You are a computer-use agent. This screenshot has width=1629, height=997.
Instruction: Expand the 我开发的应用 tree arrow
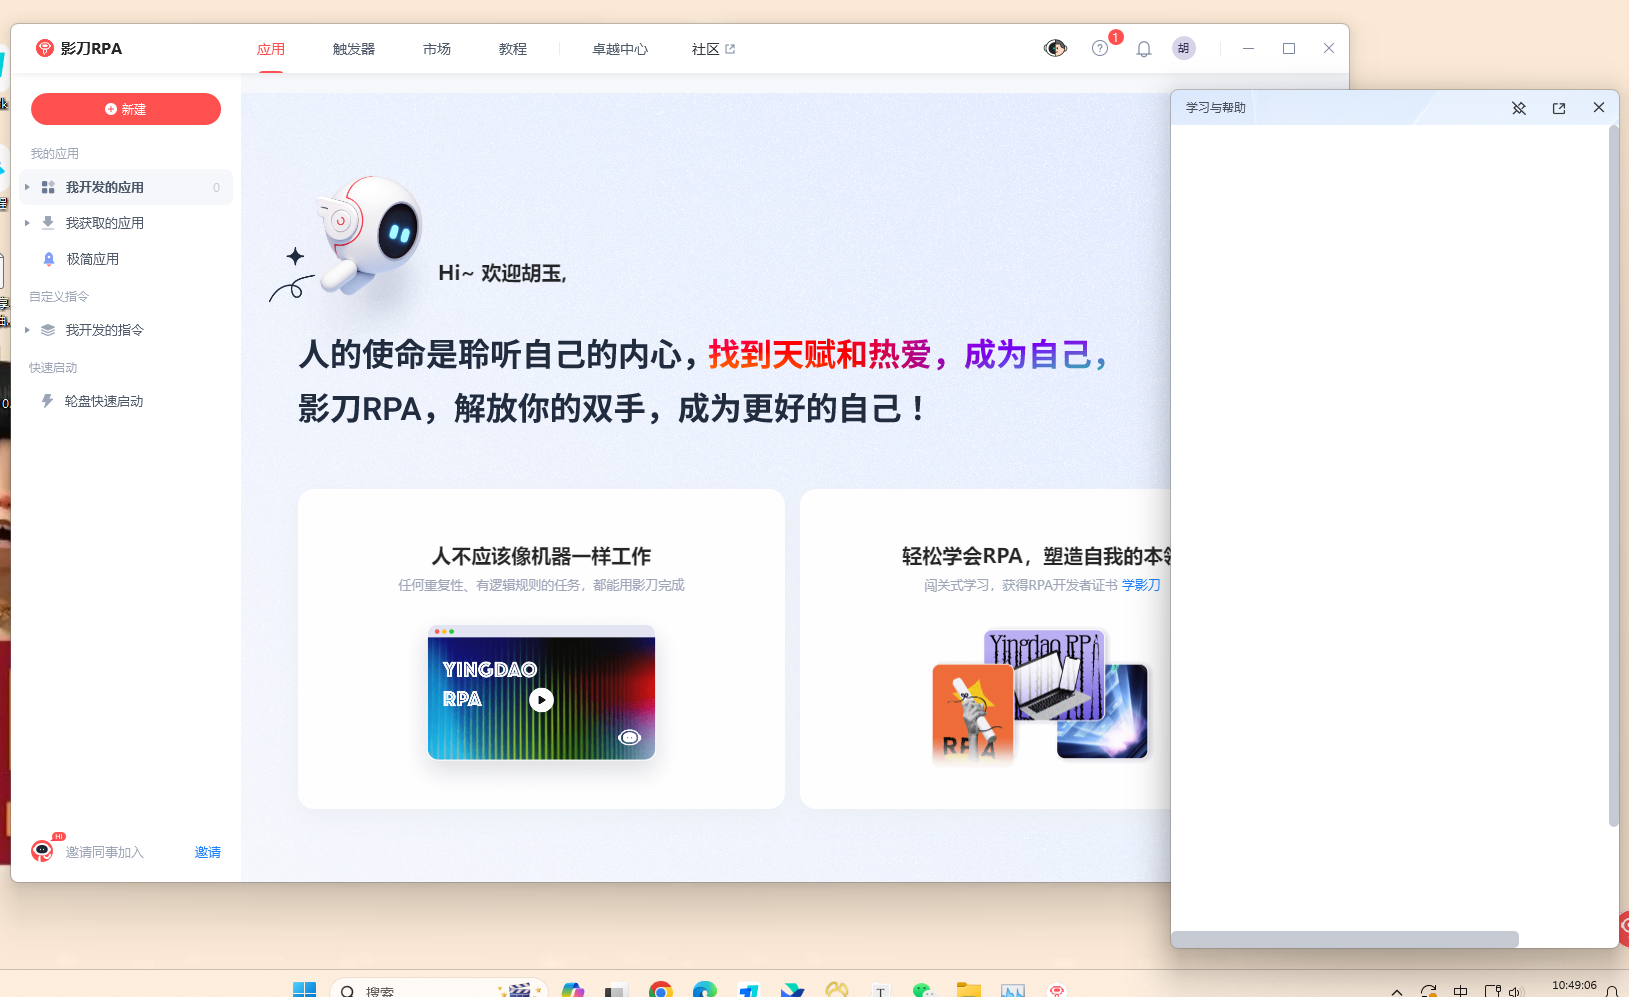[27, 187]
